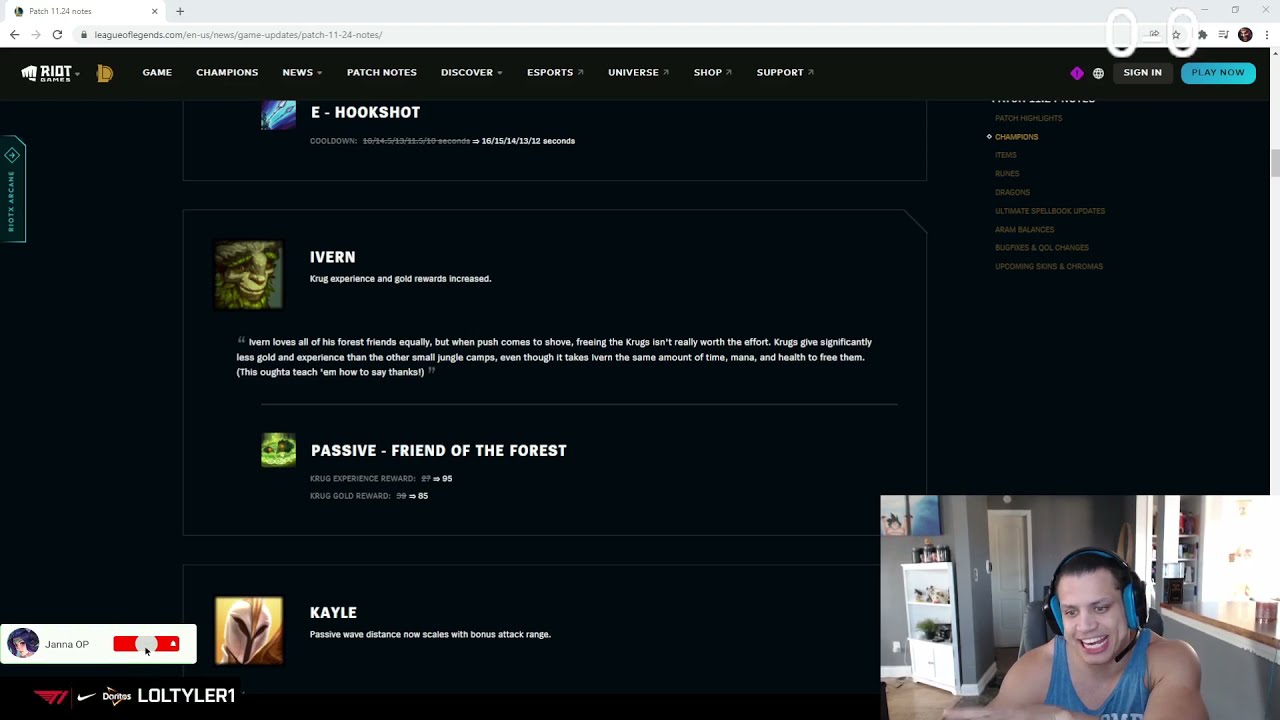The image size is (1280, 720).
Task: Open the GAME nav item
Action: 157,73
